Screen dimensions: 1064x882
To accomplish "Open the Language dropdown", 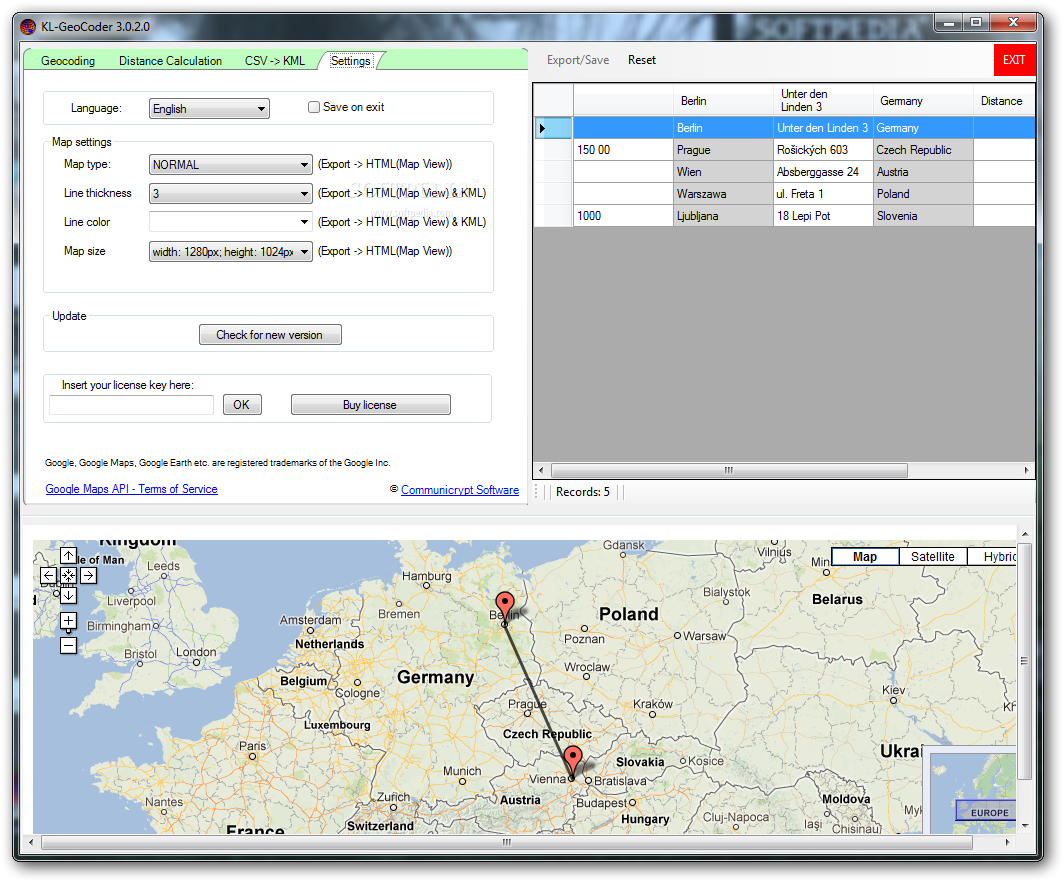I will pyautogui.click(x=209, y=109).
